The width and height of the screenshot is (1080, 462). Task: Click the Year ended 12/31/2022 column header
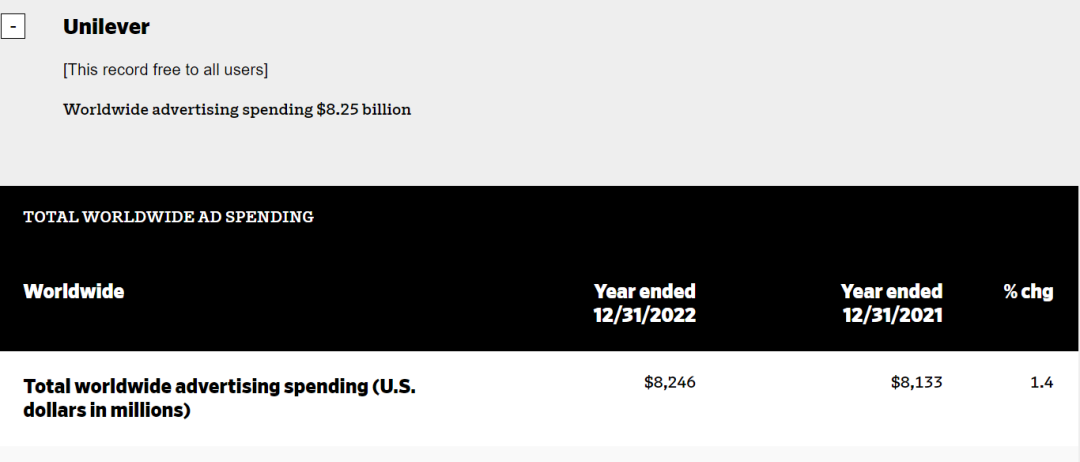point(645,303)
